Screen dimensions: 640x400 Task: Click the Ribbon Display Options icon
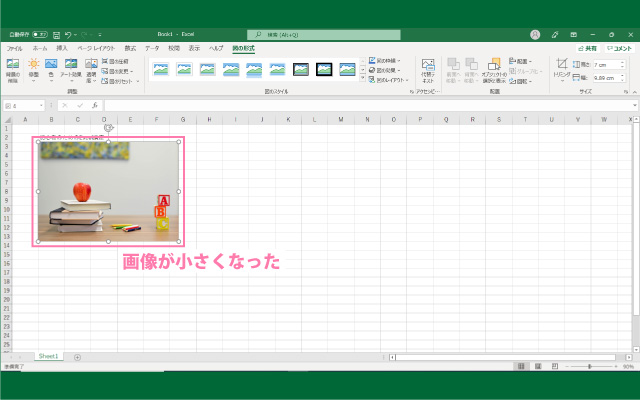(x=573, y=35)
